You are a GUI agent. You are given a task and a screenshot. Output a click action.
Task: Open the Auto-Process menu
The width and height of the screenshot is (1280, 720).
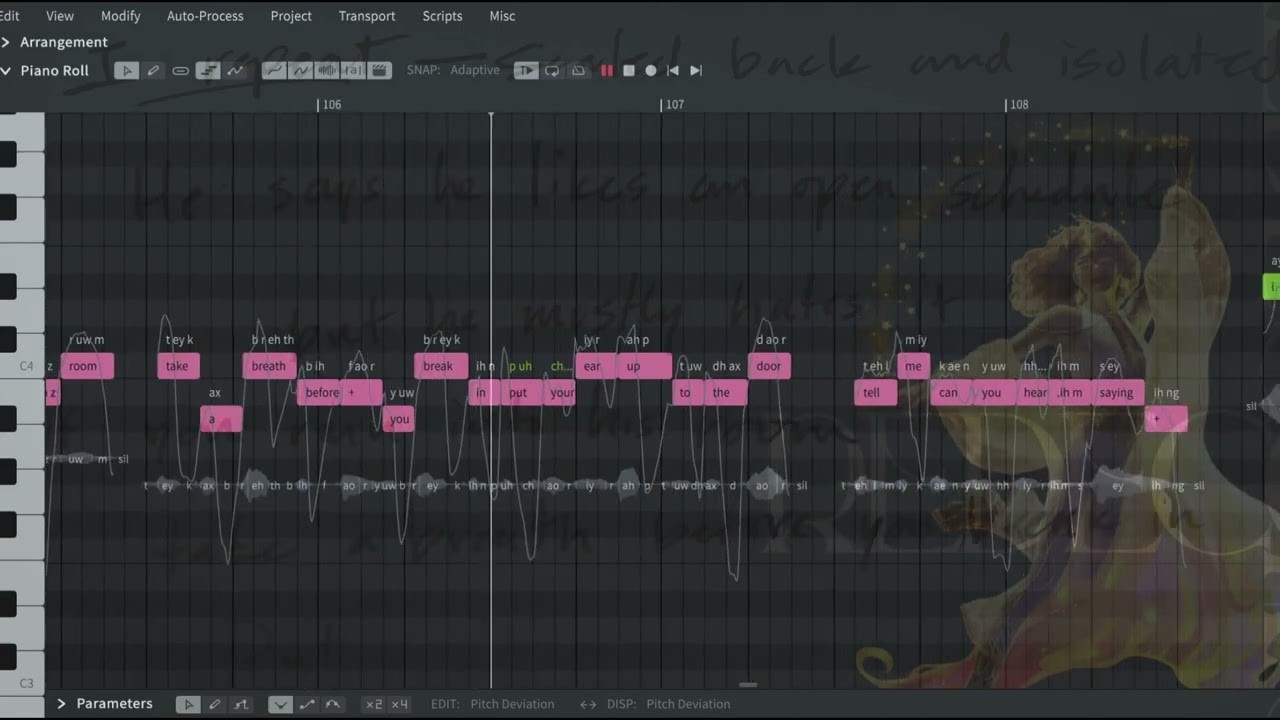pyautogui.click(x=205, y=16)
